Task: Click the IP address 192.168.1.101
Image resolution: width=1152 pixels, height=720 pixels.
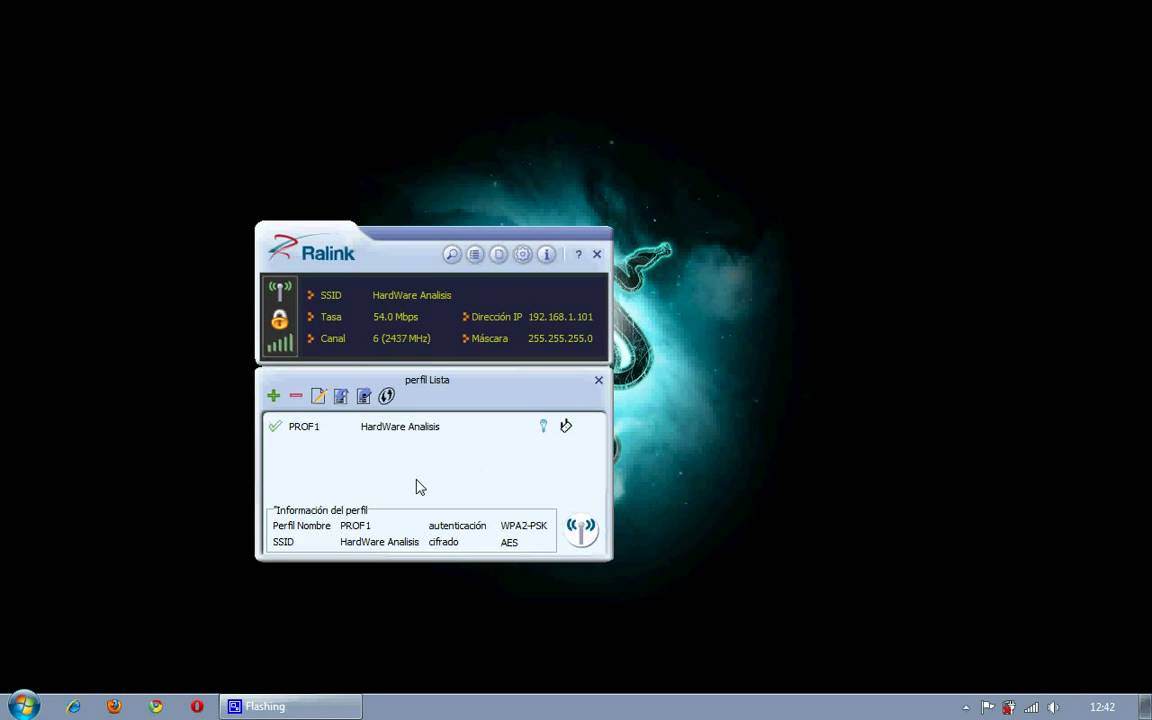Action: [x=561, y=317]
